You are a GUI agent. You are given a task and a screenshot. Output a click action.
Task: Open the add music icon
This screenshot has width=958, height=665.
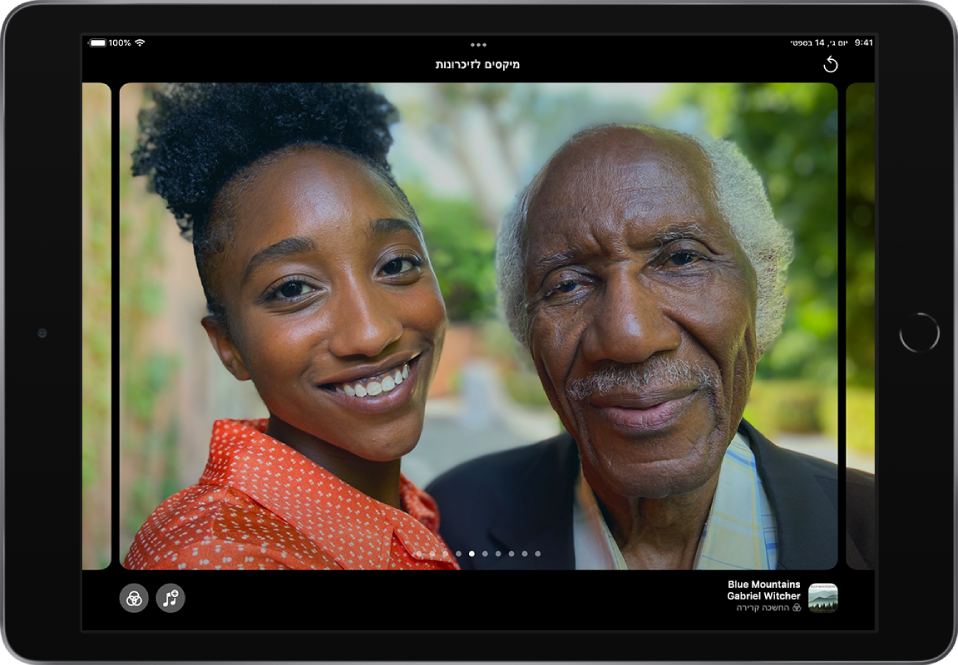(170, 598)
